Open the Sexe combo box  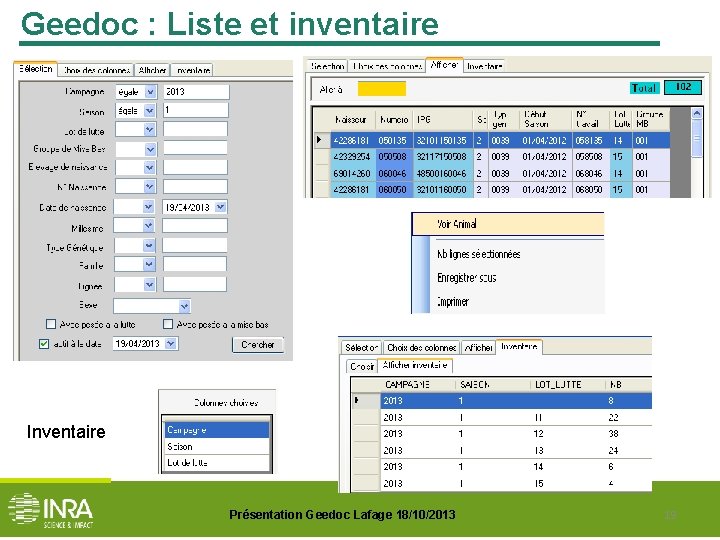point(152,306)
